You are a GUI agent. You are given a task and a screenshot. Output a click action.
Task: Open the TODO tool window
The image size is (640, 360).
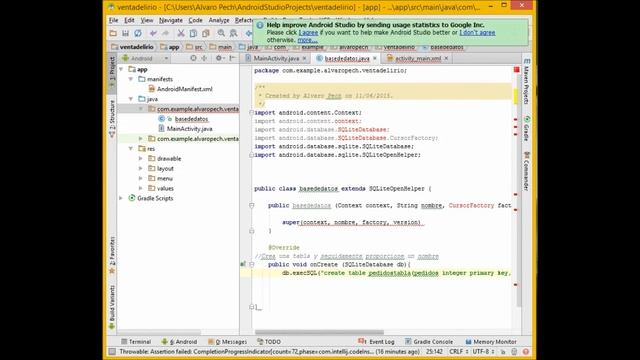[x=269, y=342]
